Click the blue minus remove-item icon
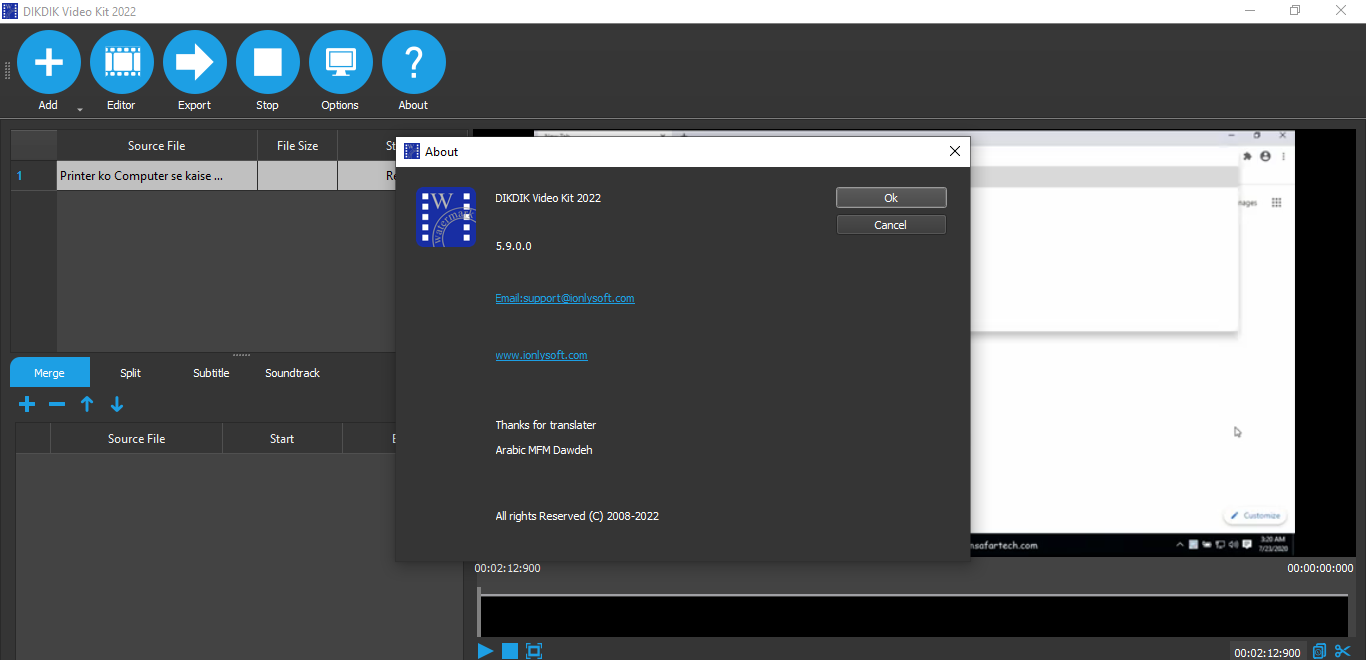 [57, 404]
